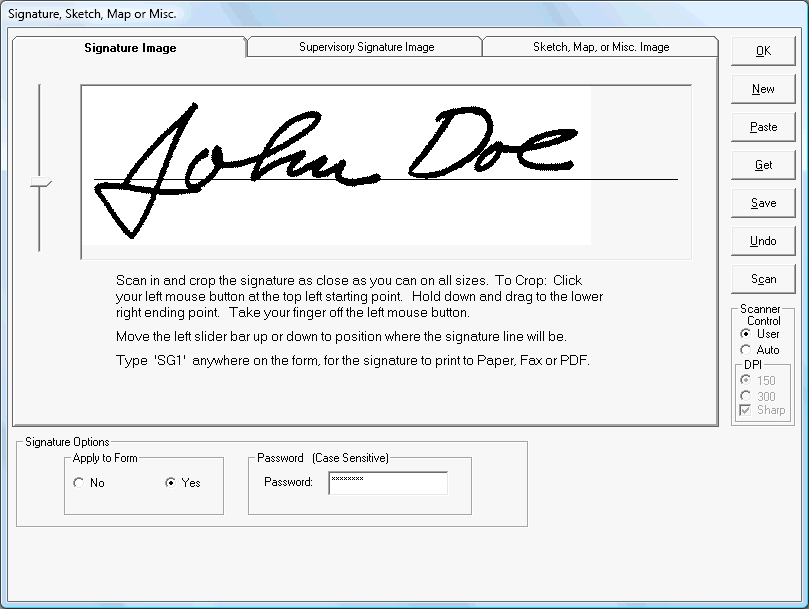Click the Undo button
The width and height of the screenshot is (809, 609).
click(x=763, y=241)
